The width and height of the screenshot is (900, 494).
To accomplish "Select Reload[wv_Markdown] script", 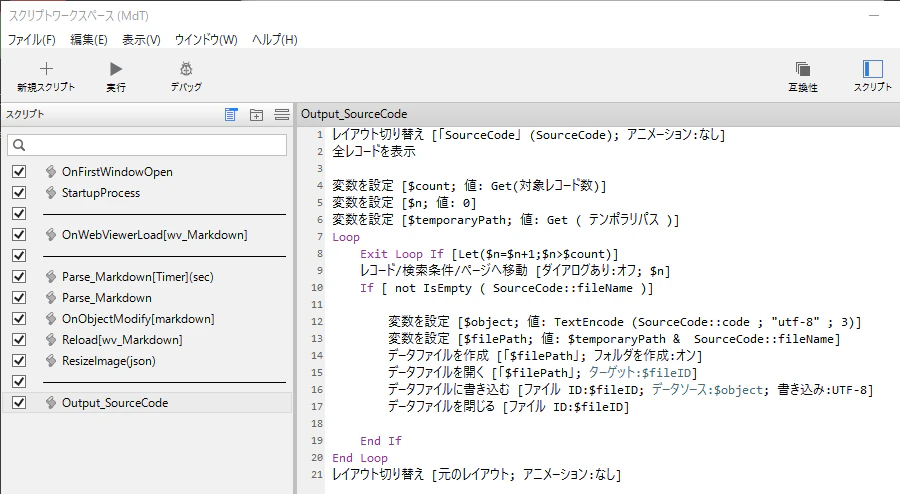I will point(122,340).
